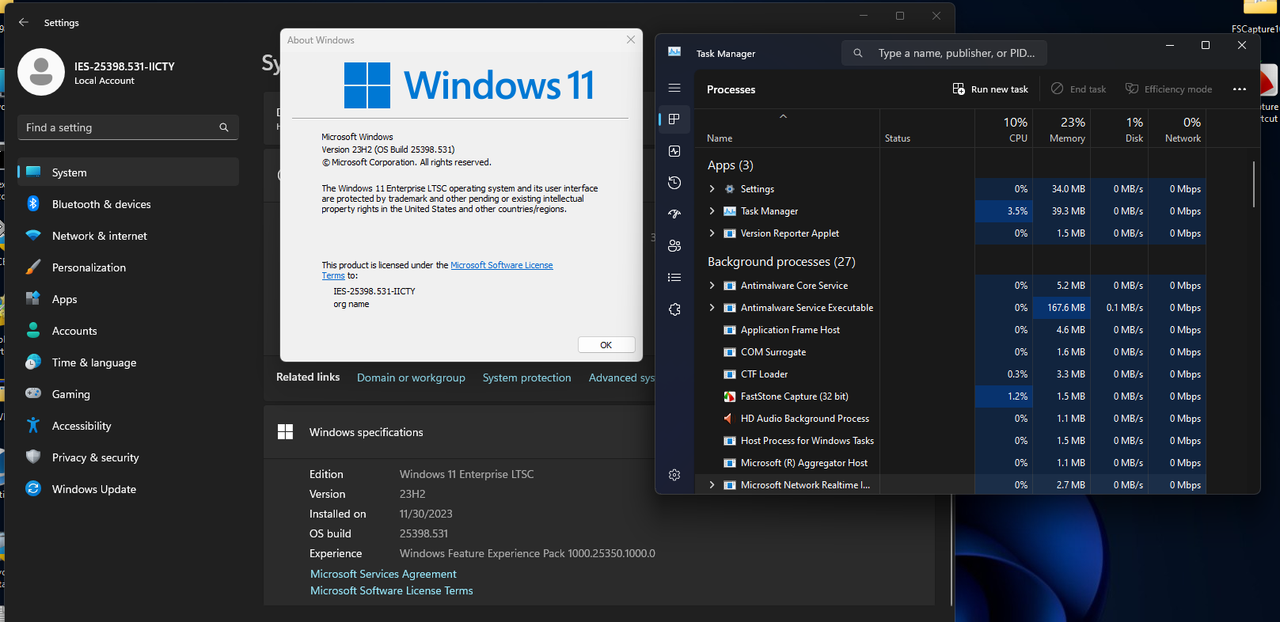Sort processes by Status column

927,129
